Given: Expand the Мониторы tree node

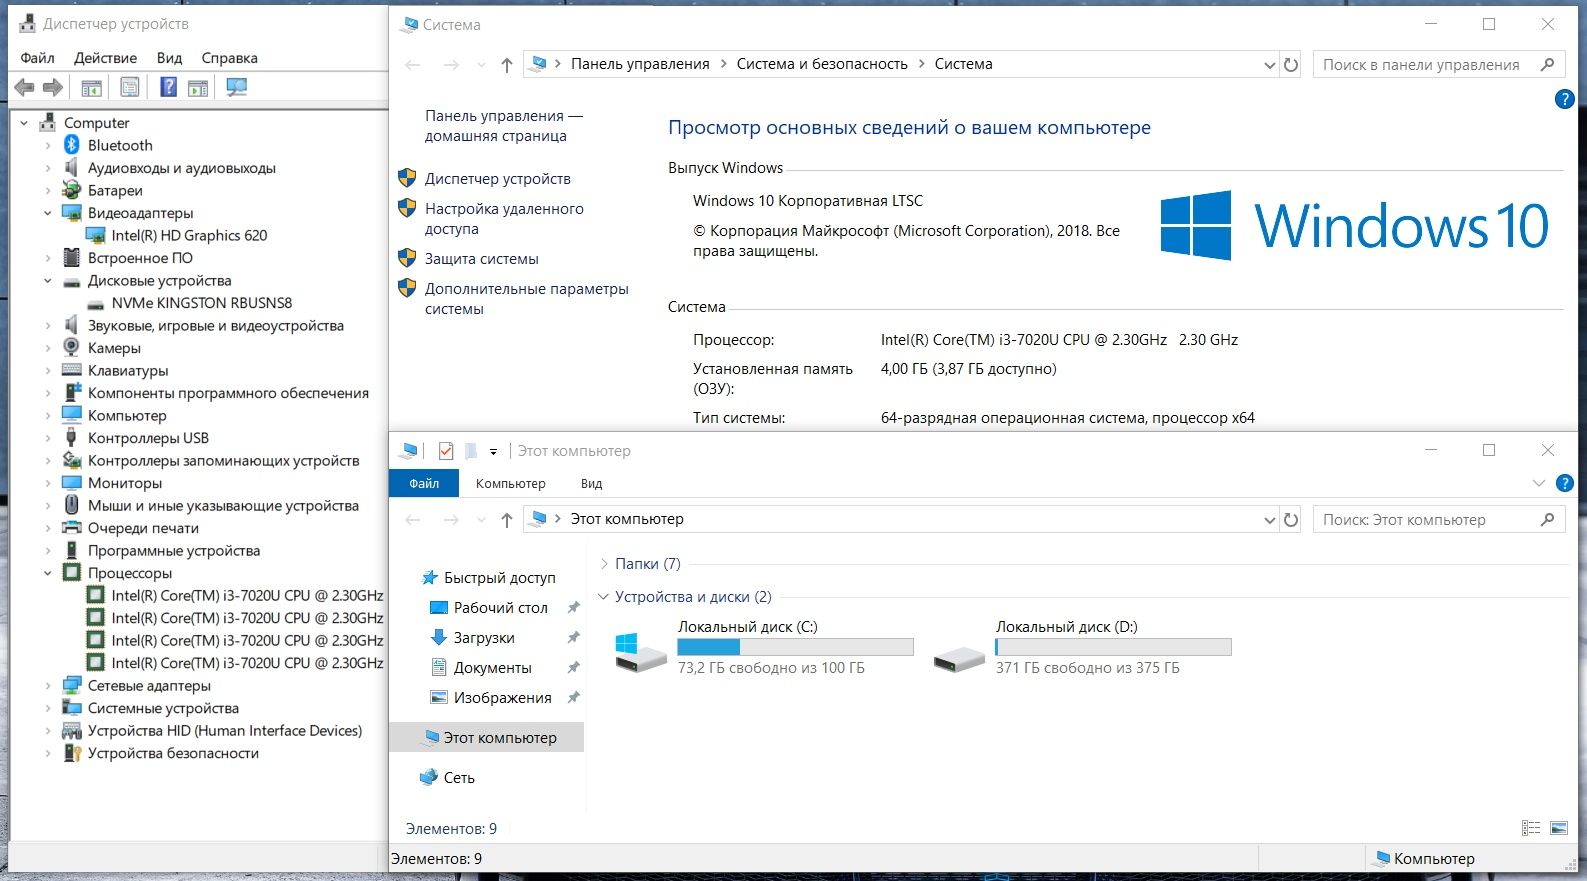Looking at the screenshot, I should [x=47, y=483].
